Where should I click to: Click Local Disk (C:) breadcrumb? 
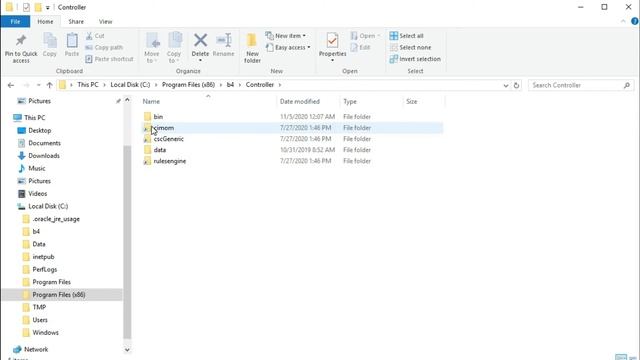pos(130,85)
